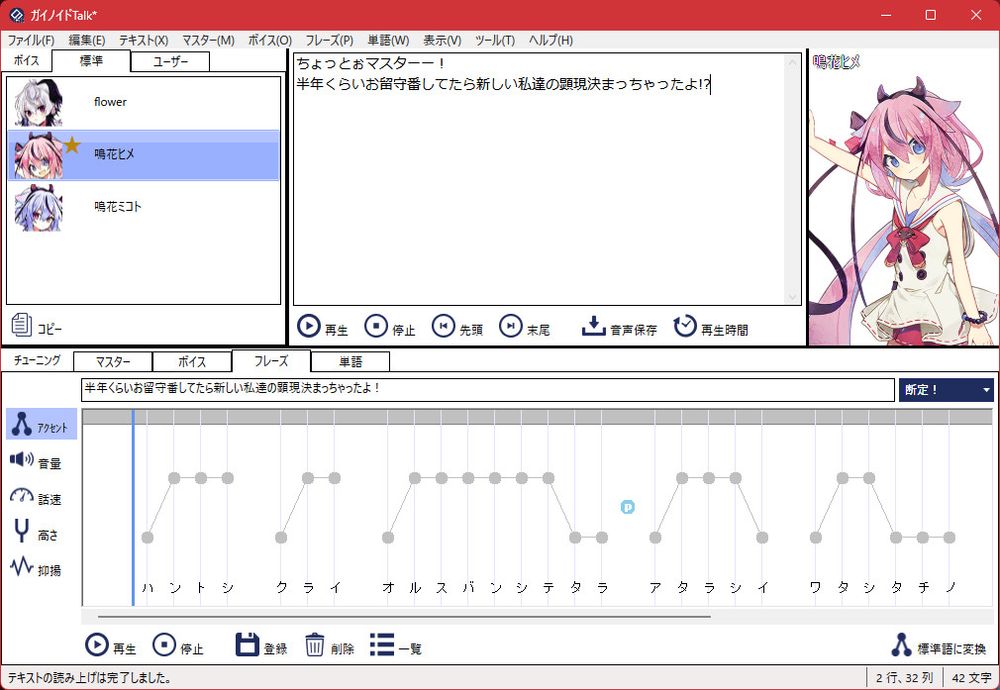The width and height of the screenshot is (1000, 690).
Task: Open the 編集(E) menu
Action: pyautogui.click(x=87, y=40)
